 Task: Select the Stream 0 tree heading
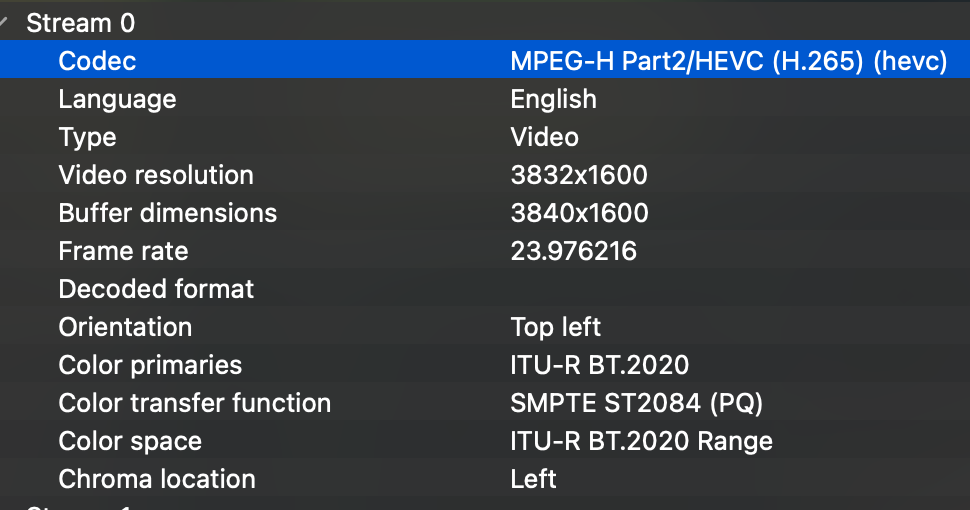[x=80, y=23]
